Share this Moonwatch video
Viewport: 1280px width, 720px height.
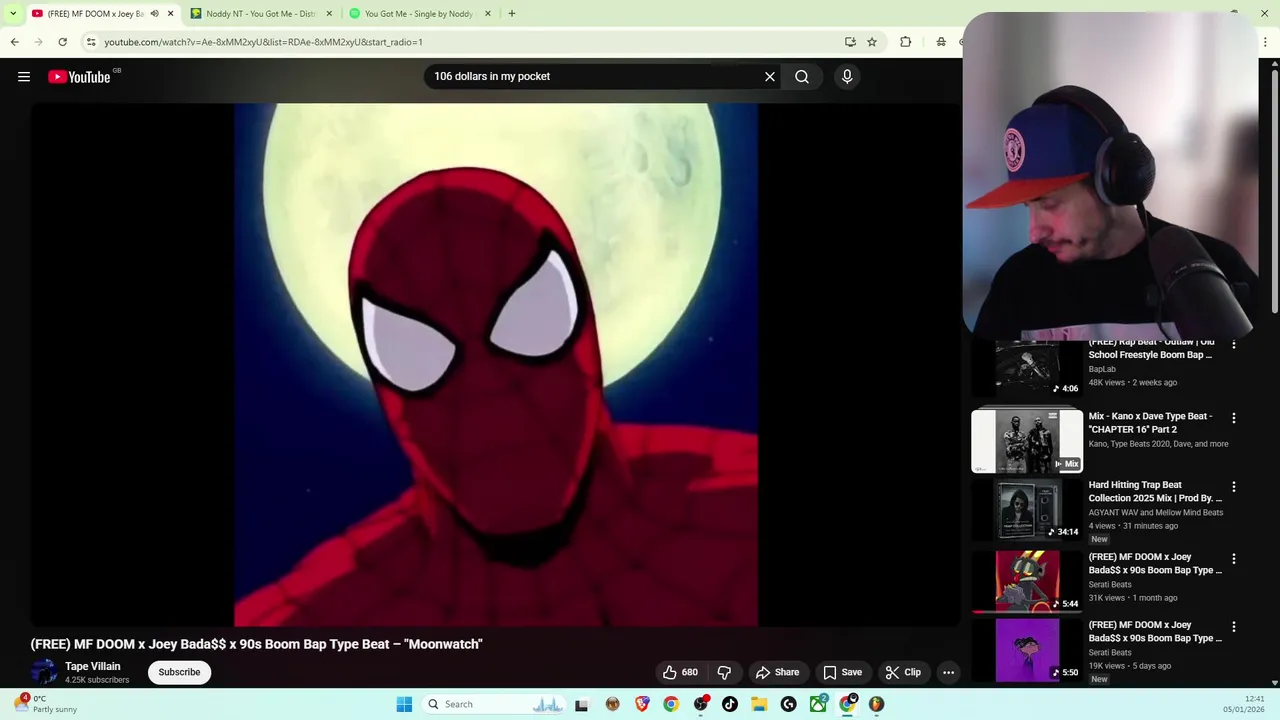point(777,672)
